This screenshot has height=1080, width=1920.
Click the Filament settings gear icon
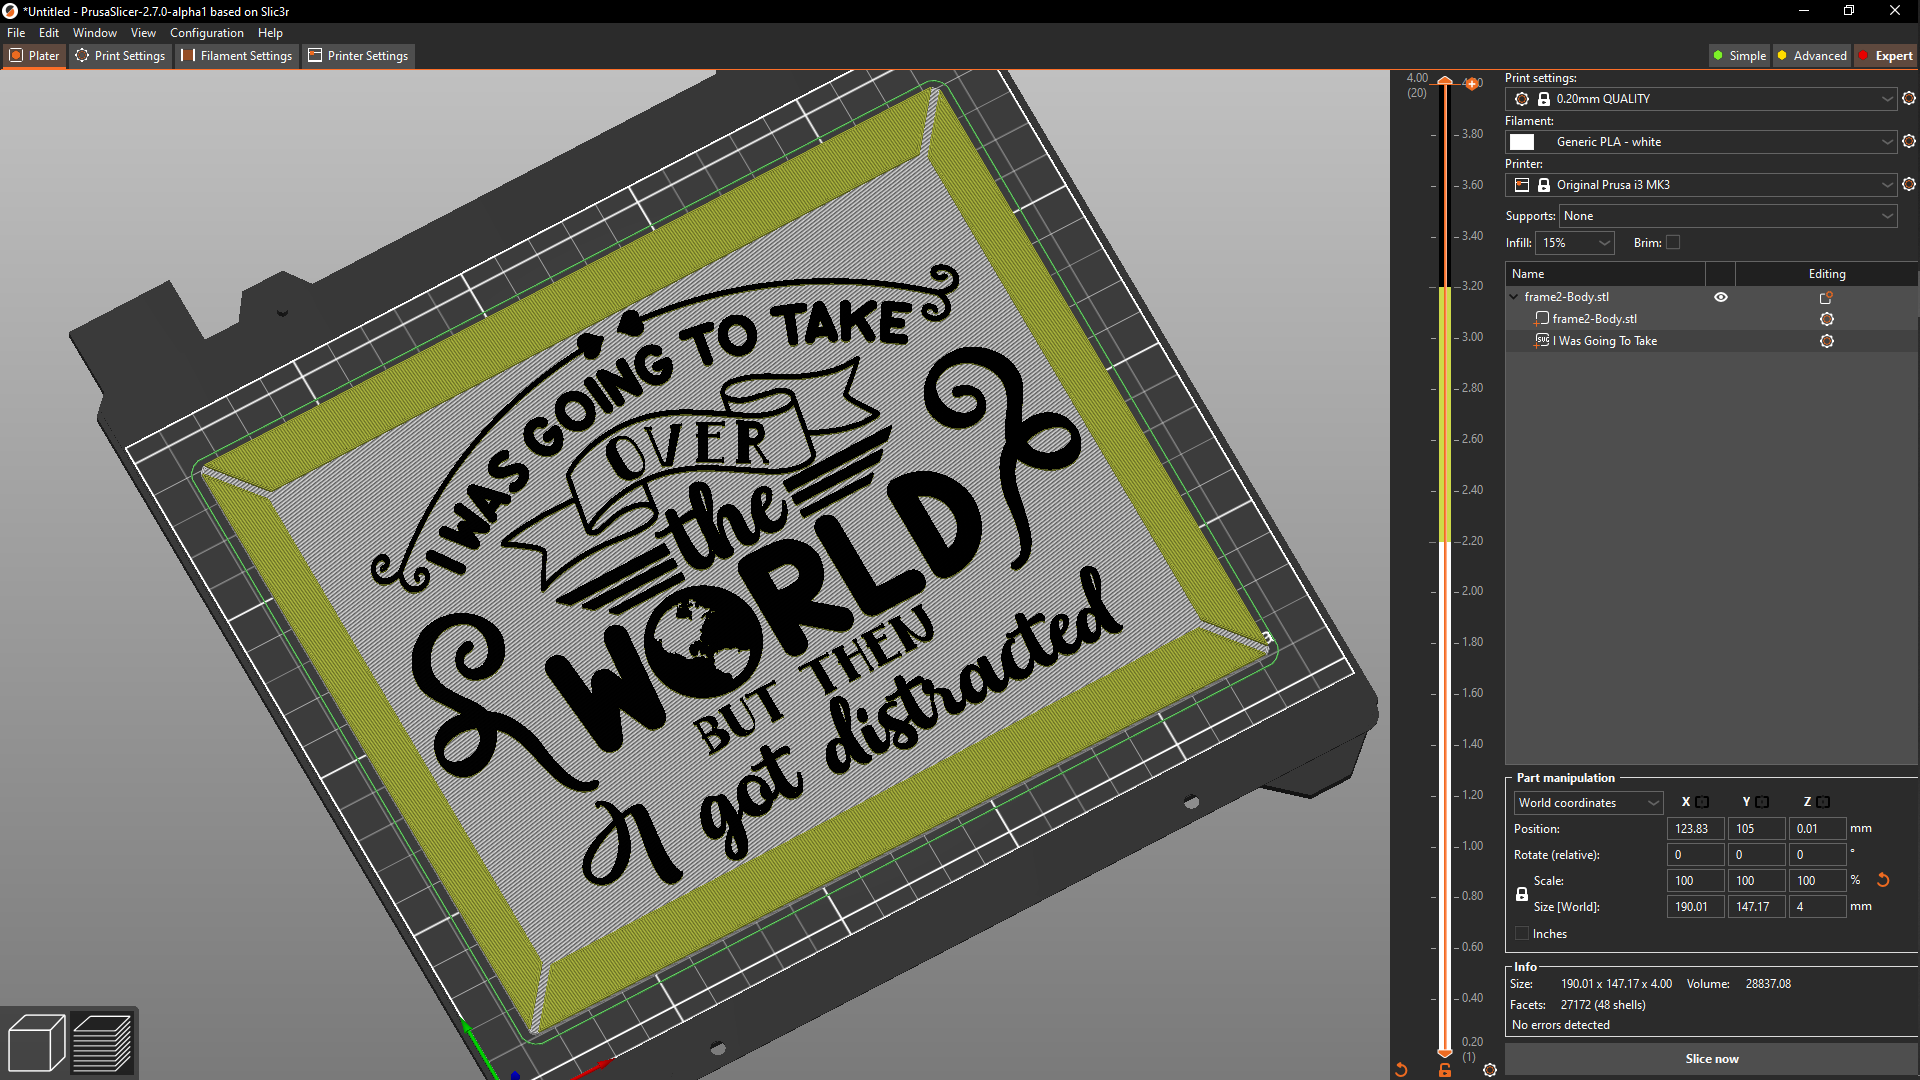[x=1910, y=141]
